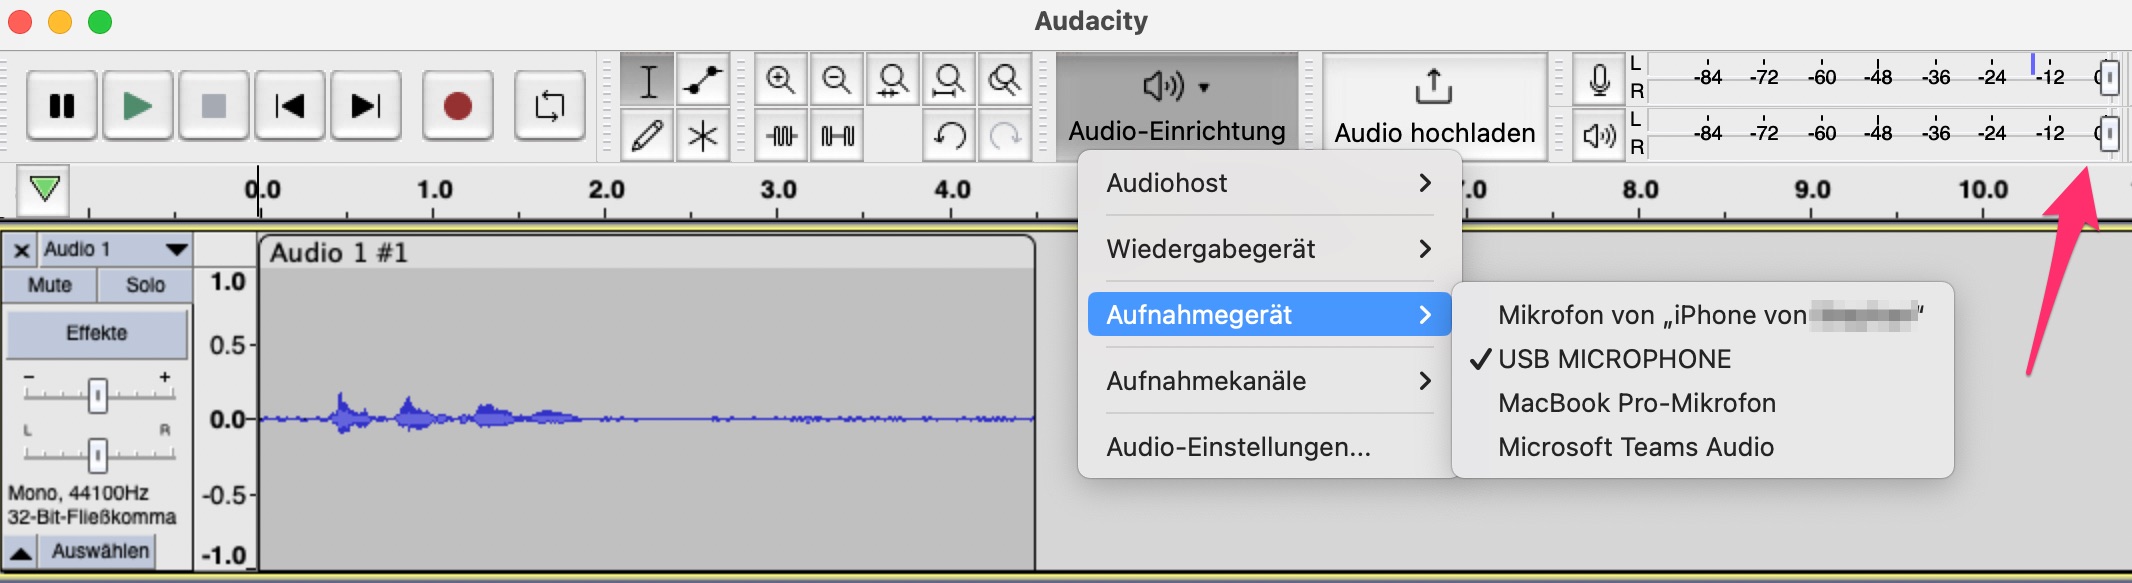Open the Audio-Einrichtung dropdown button
The height and width of the screenshot is (583, 2132).
1177,106
